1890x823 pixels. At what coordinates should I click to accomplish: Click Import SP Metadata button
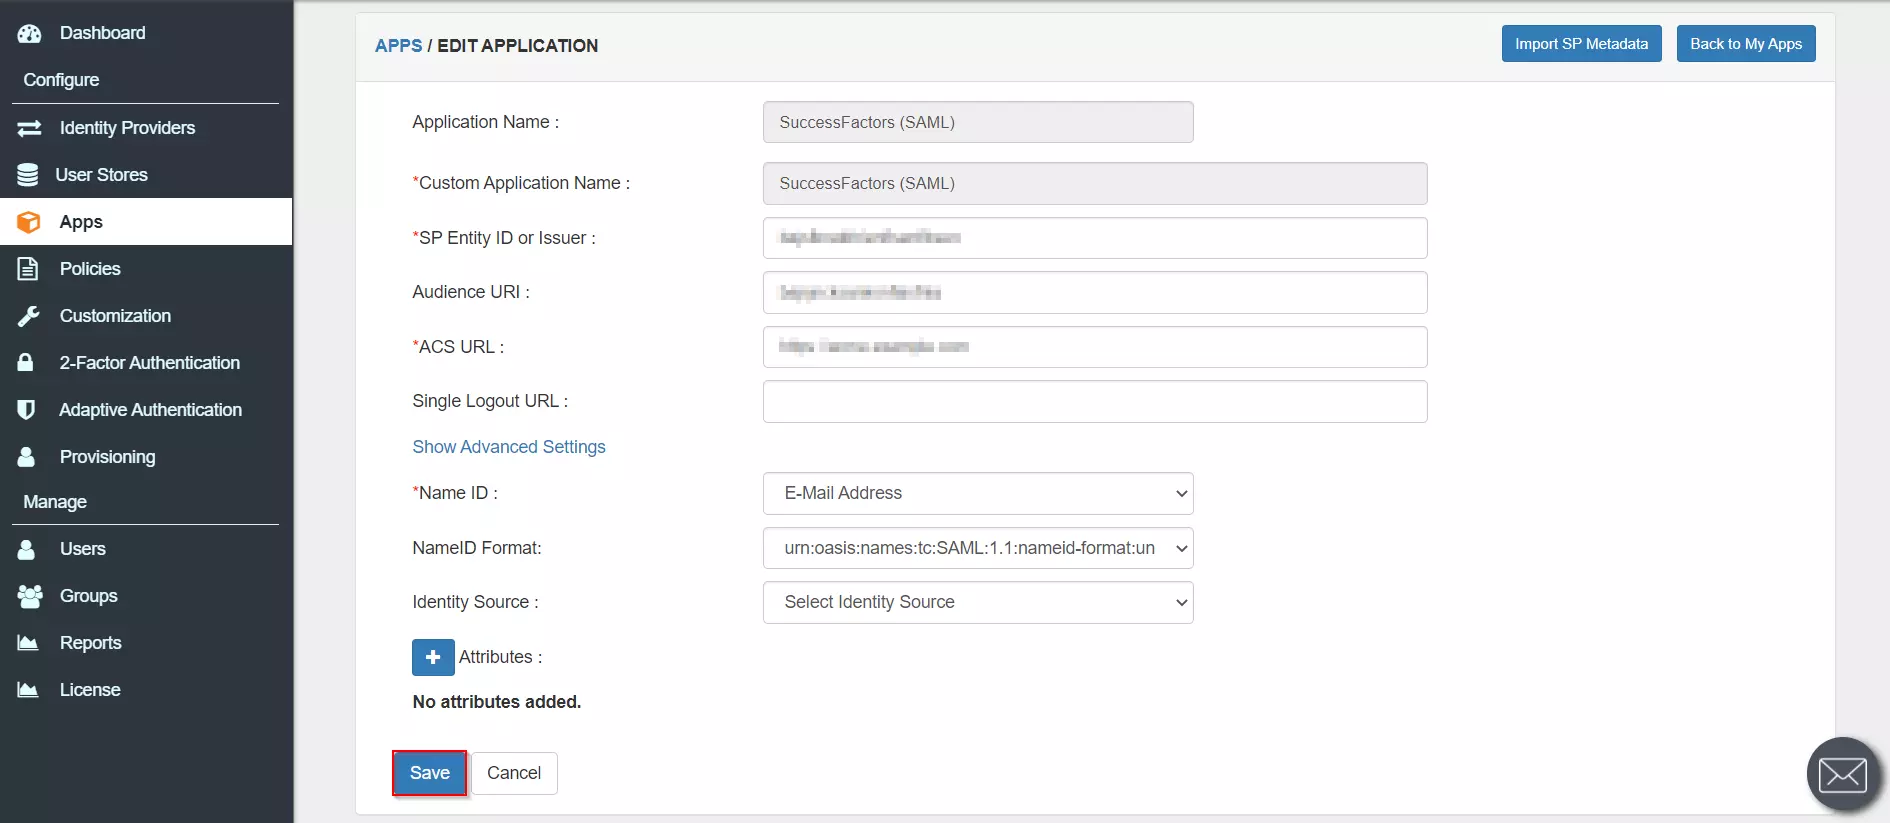(1581, 44)
